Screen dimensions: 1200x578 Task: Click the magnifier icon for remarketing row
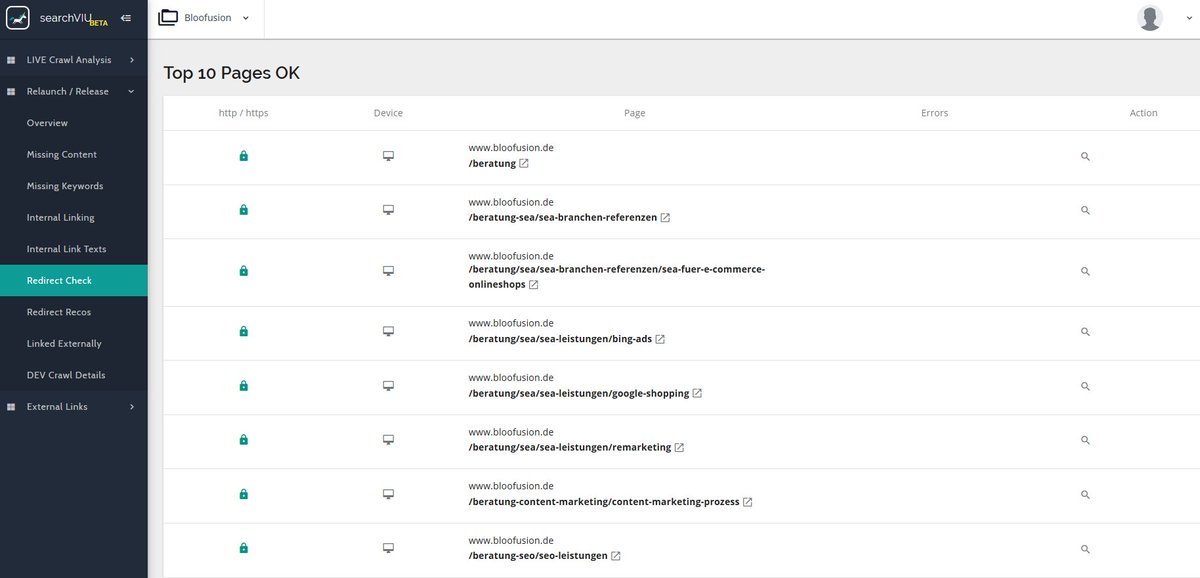pyautogui.click(x=1085, y=440)
